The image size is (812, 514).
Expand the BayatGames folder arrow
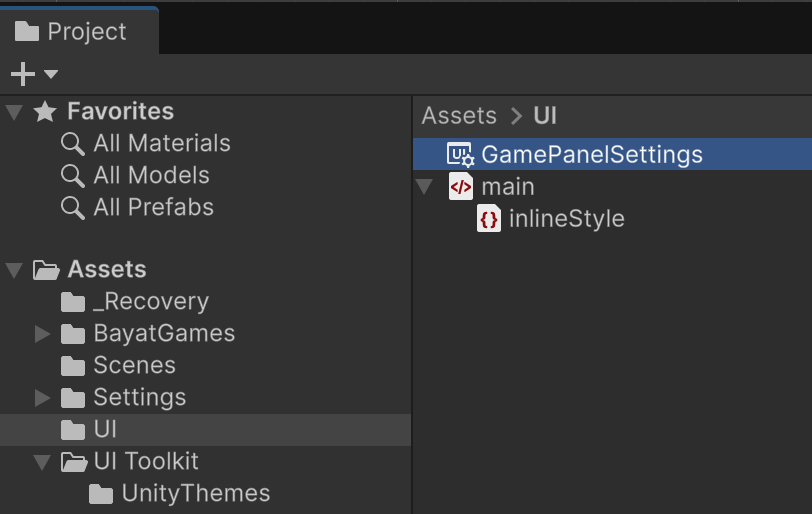[42, 334]
